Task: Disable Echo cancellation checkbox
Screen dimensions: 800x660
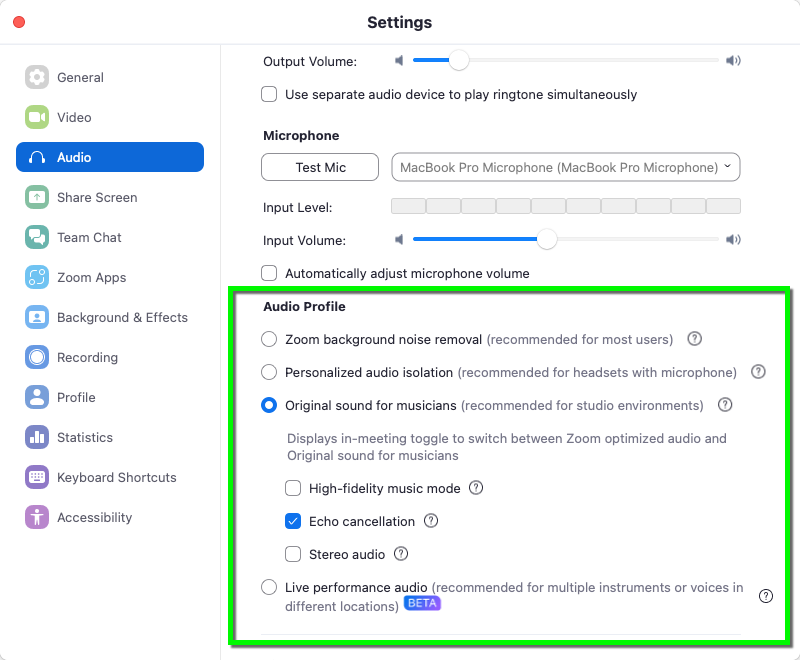Action: click(293, 521)
